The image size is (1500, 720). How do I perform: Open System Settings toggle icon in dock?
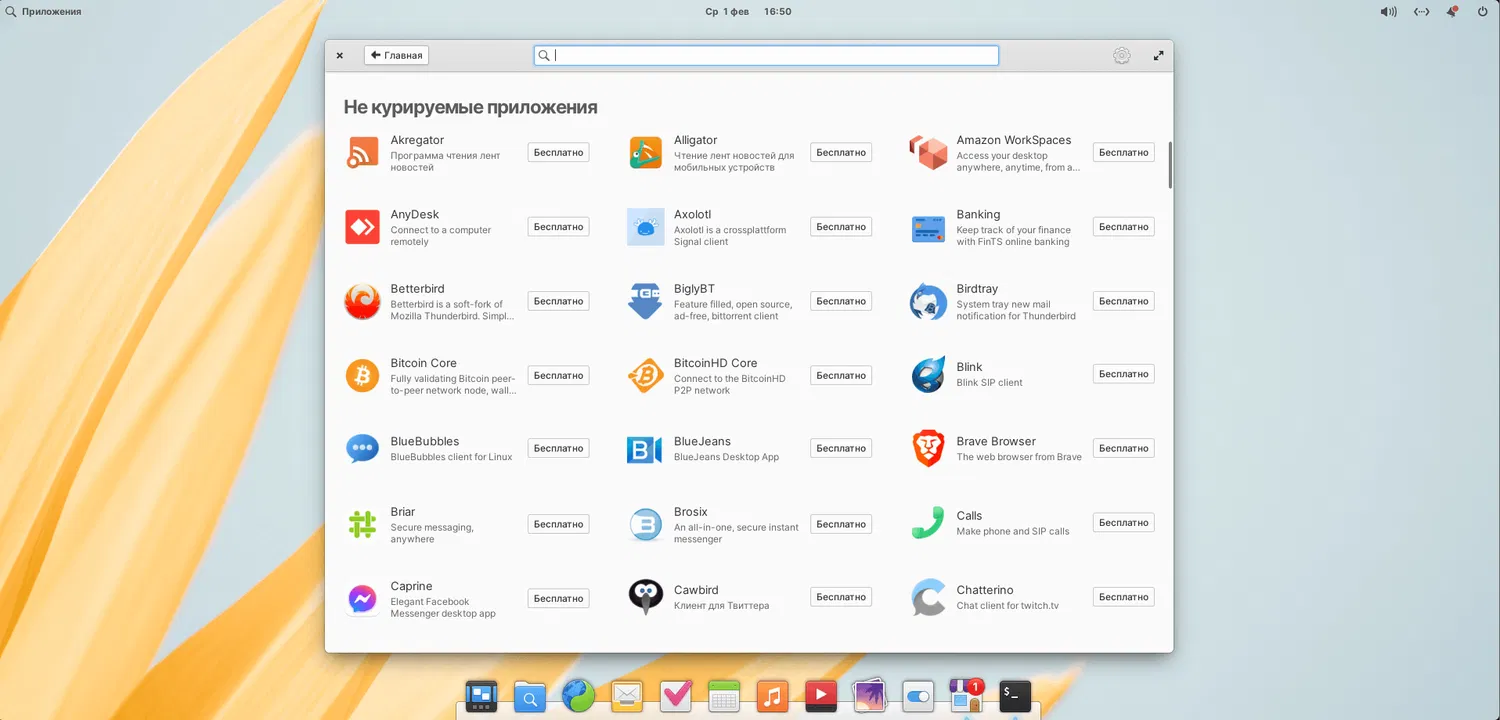(918, 695)
